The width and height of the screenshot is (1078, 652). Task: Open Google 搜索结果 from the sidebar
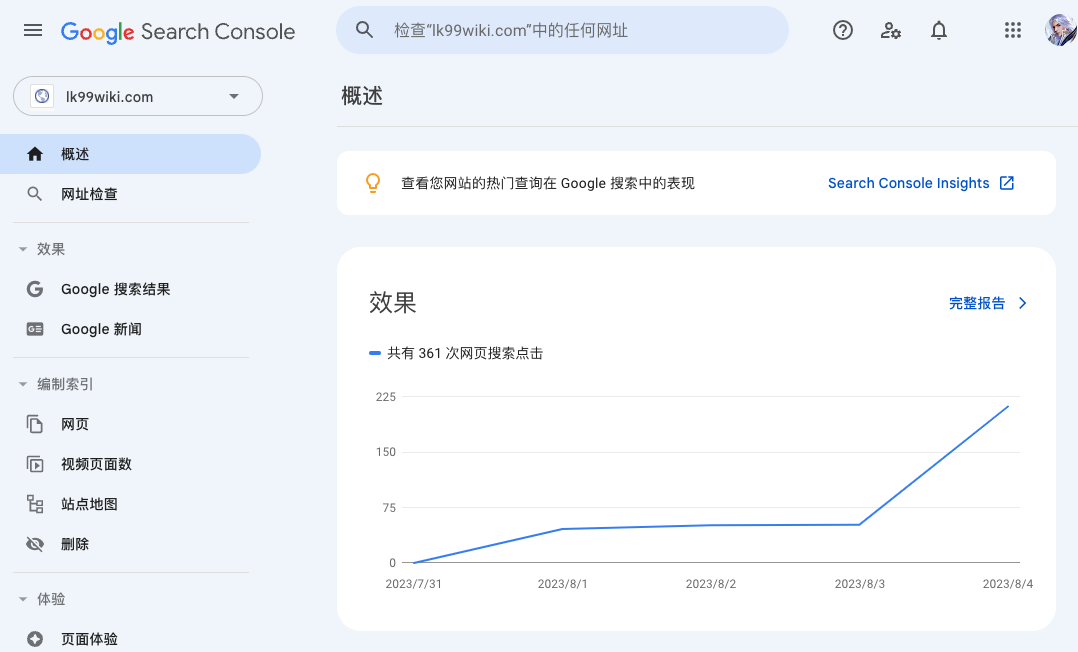pyautogui.click(x=115, y=288)
